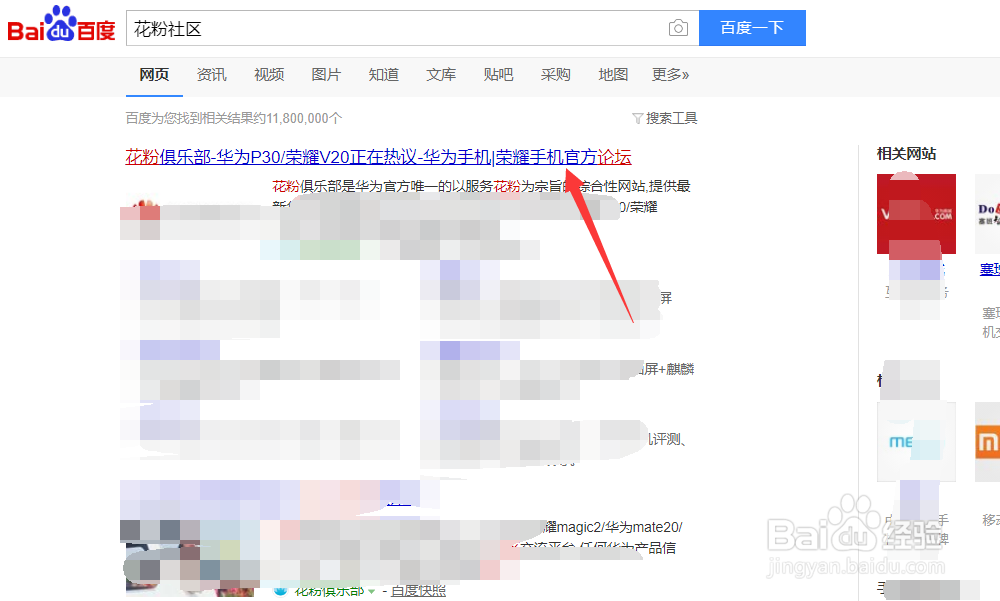The image size is (1000, 601).
Task: Click the Baidu logo
Action: point(61,24)
